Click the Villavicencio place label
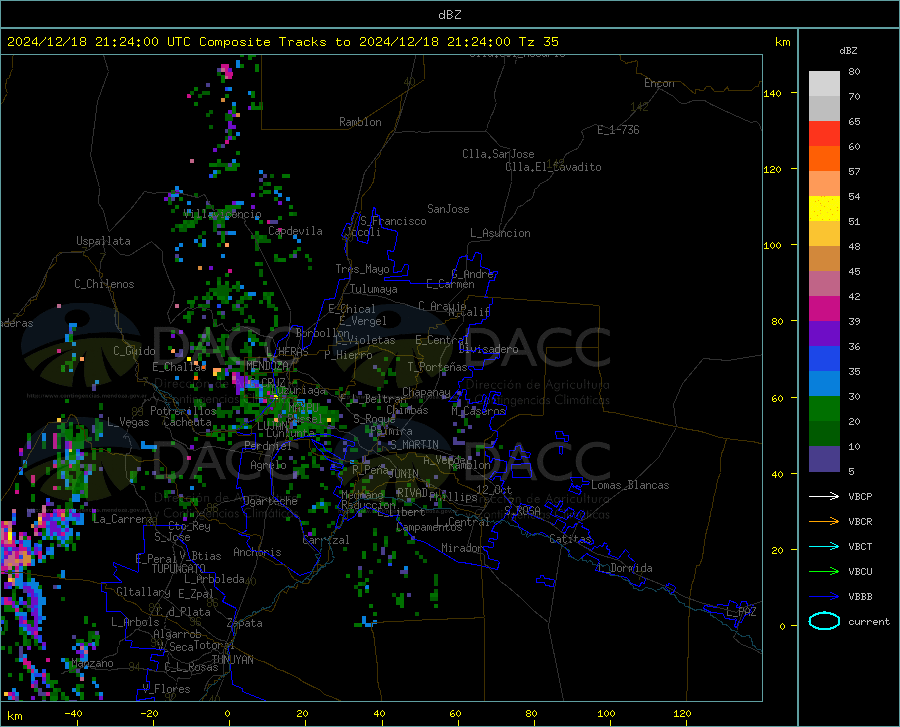Image resolution: width=900 pixels, height=727 pixels. (222, 214)
